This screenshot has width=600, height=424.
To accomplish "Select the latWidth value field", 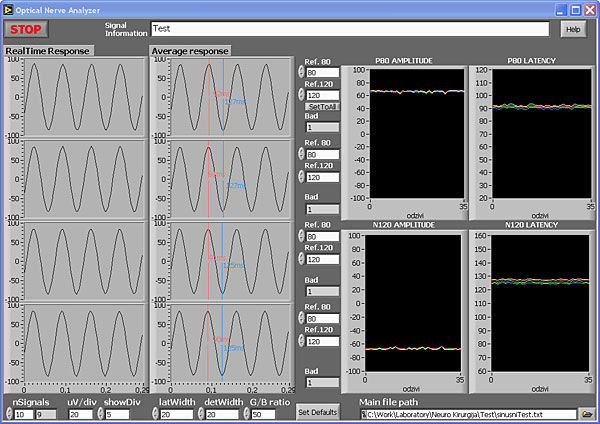I will [x=176, y=414].
